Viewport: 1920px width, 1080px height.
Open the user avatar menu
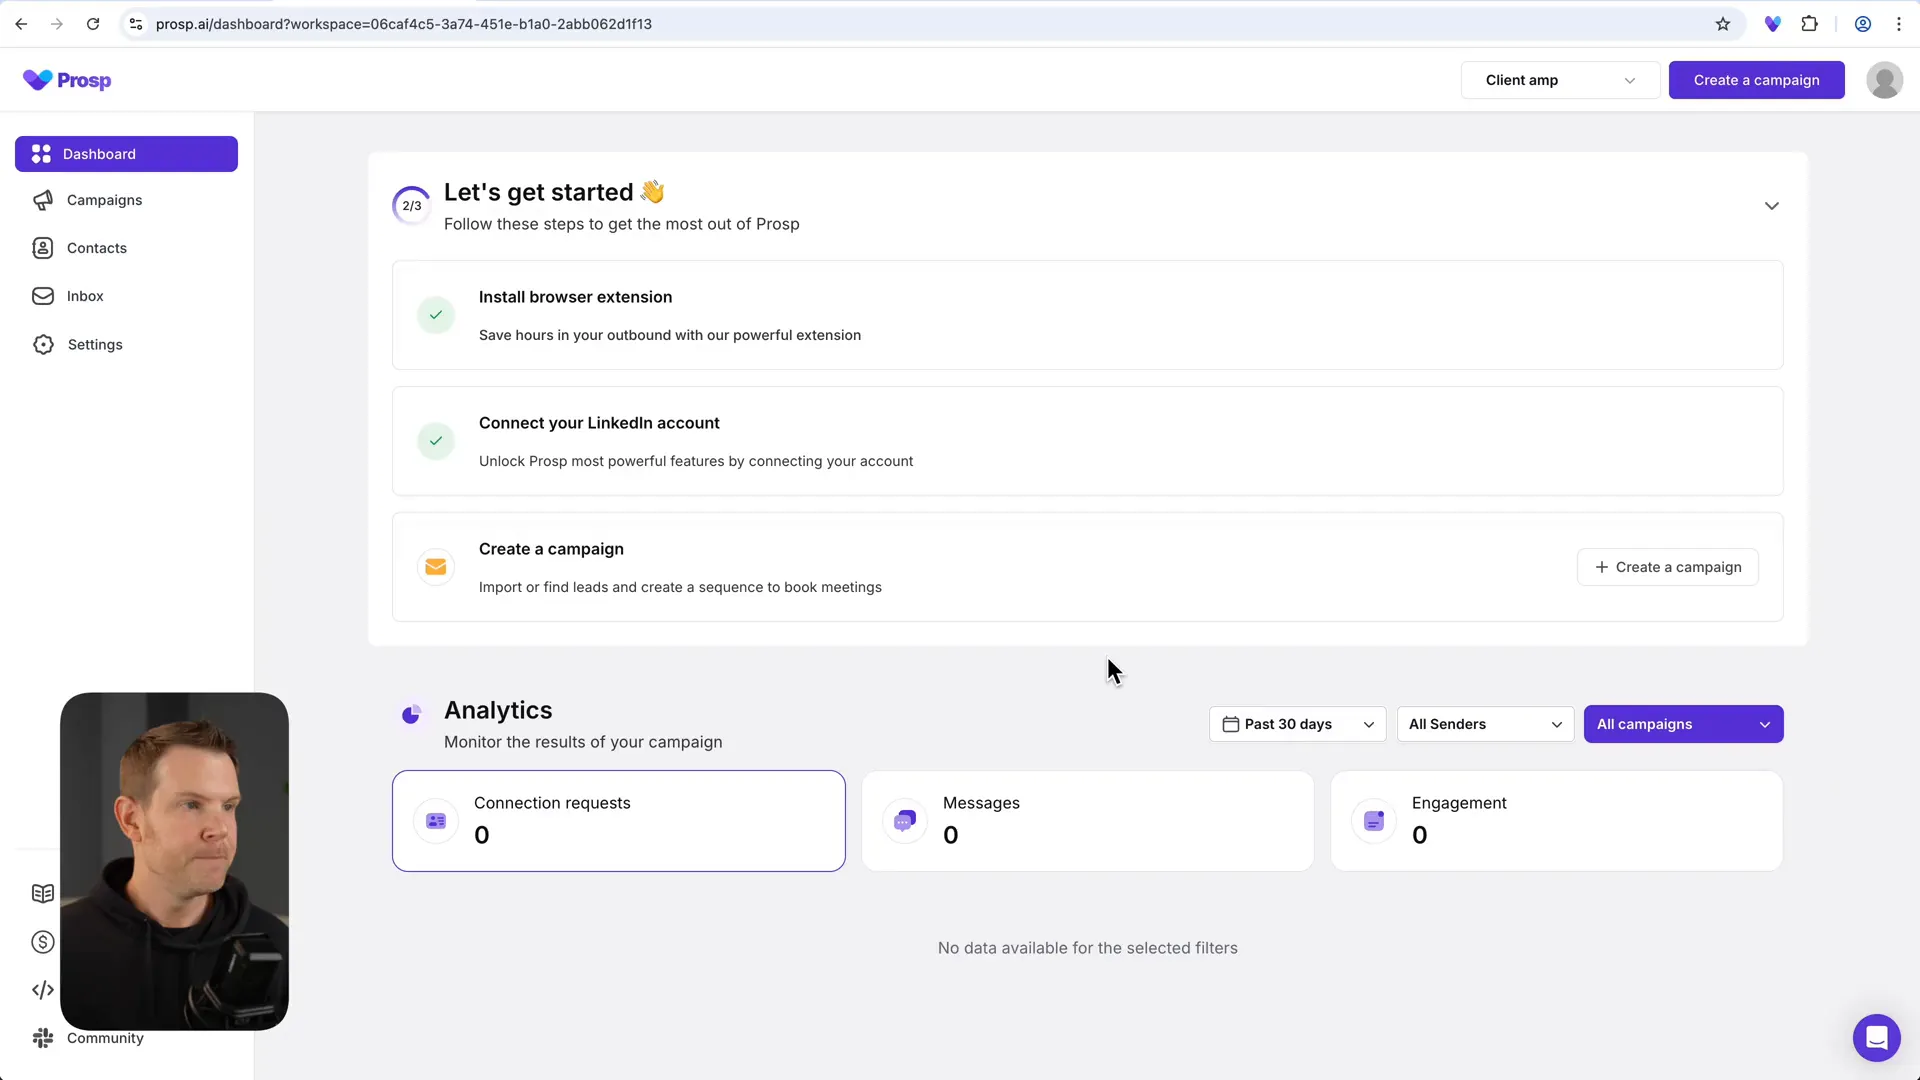pos(1884,80)
